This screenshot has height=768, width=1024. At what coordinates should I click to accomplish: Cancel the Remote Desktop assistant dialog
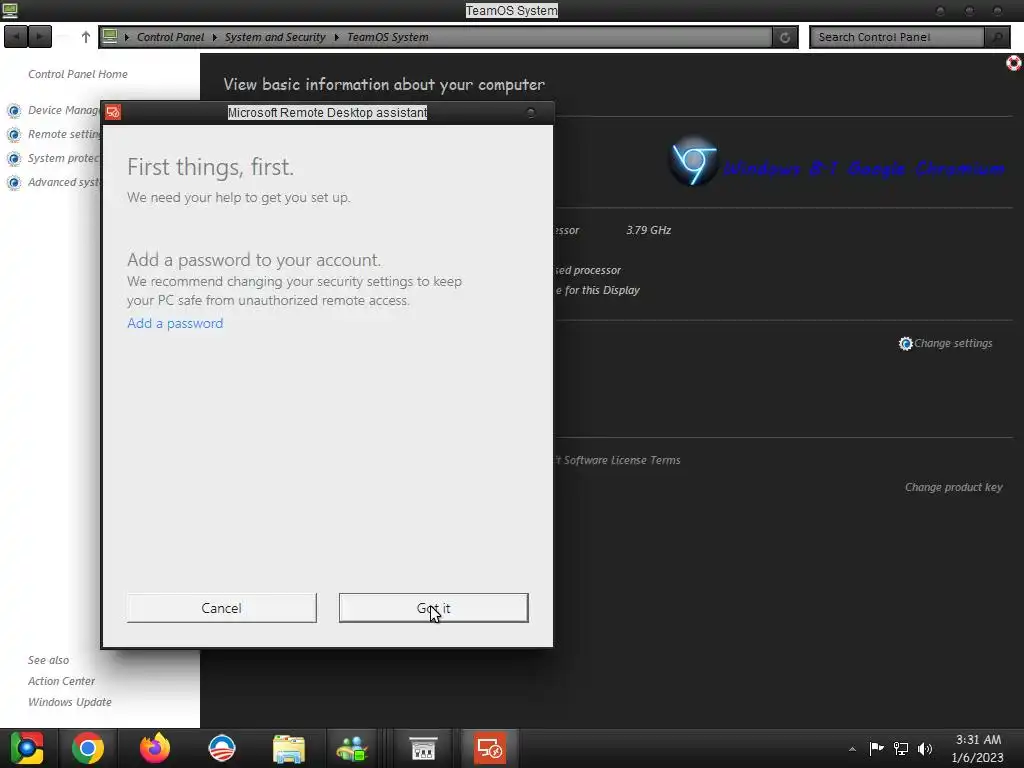click(x=221, y=608)
